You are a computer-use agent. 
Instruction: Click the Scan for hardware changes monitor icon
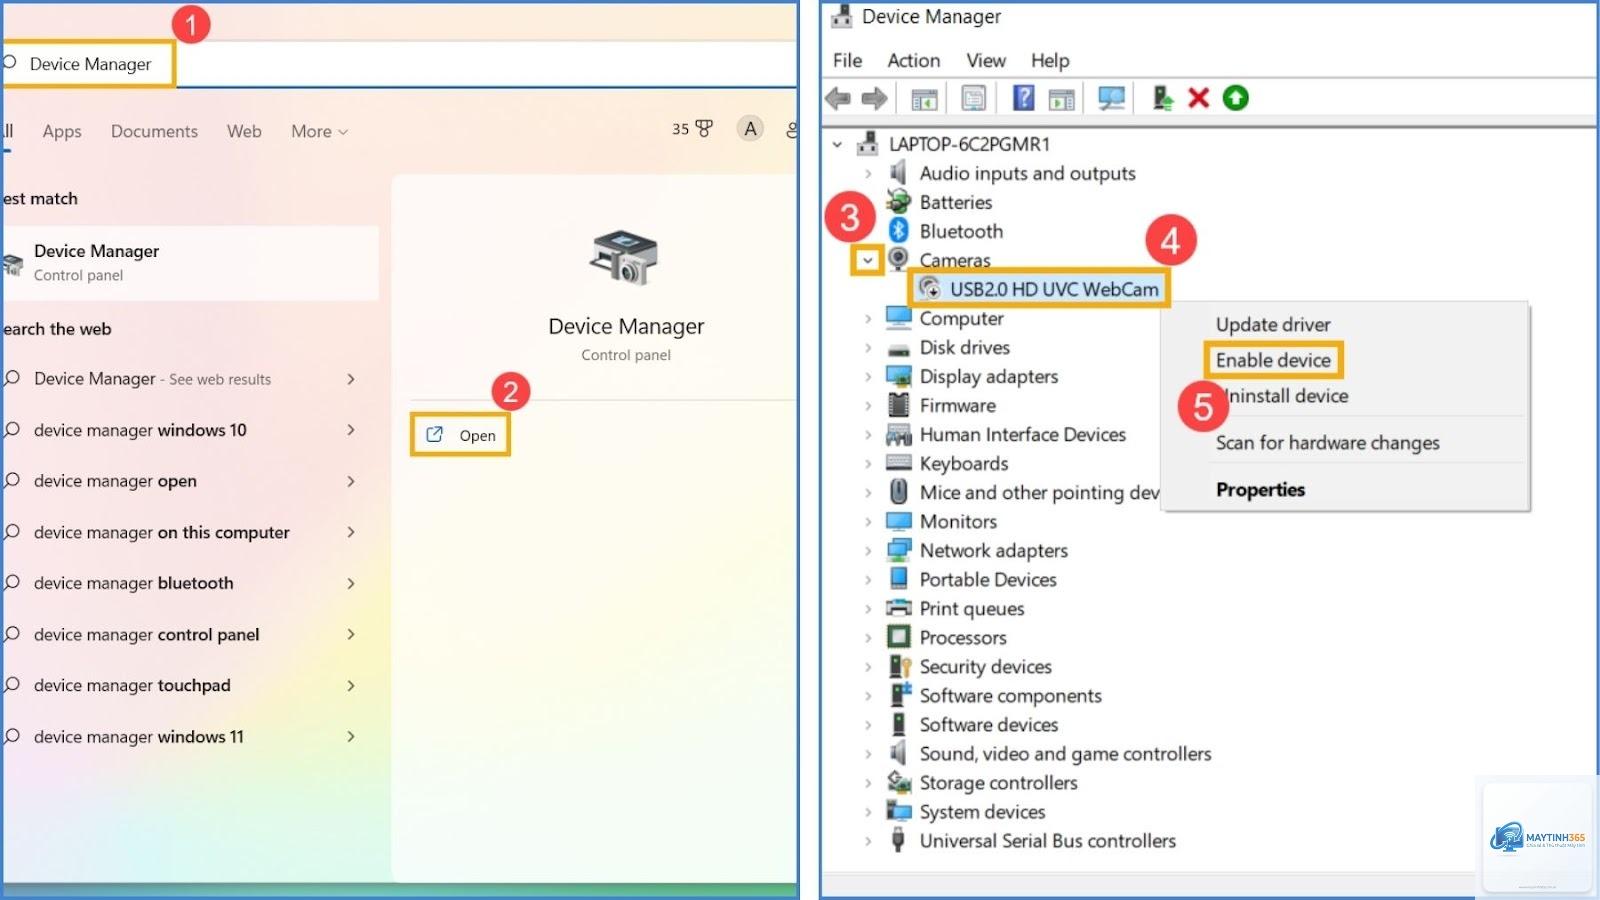pos(1111,98)
